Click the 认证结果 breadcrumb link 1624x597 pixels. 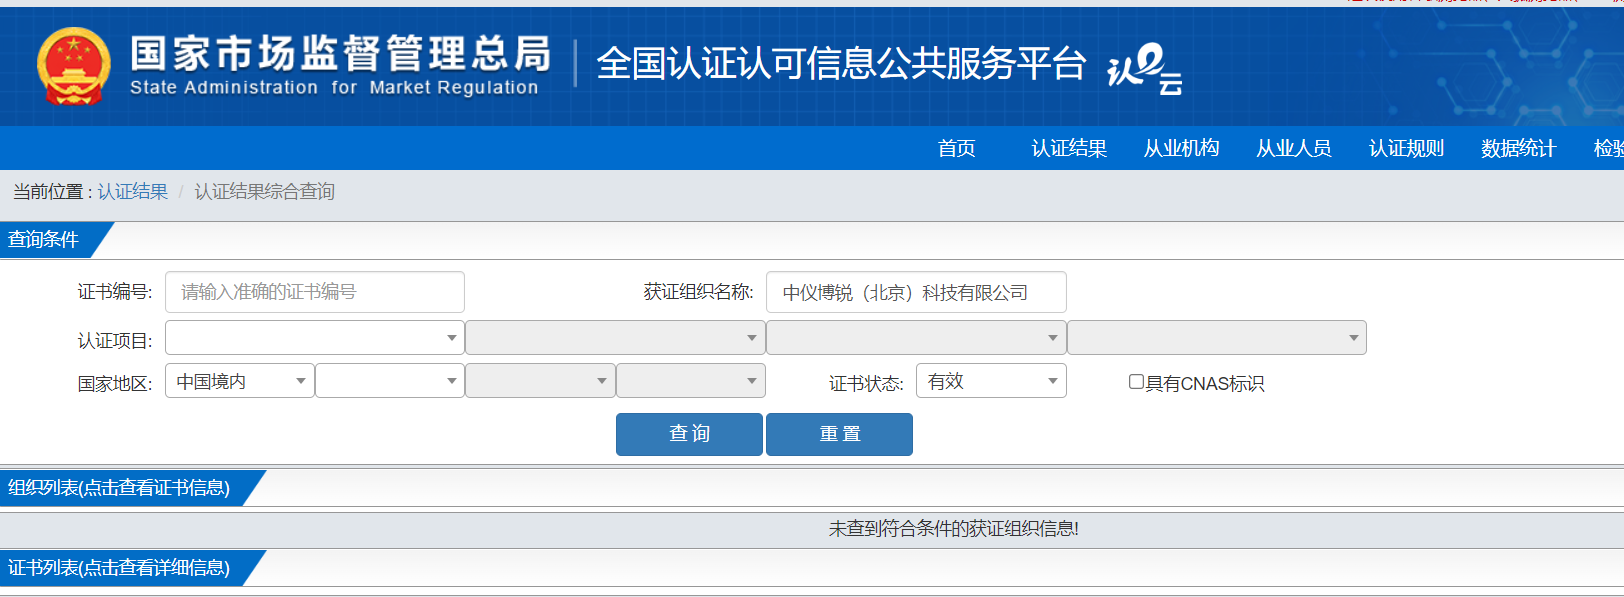133,191
